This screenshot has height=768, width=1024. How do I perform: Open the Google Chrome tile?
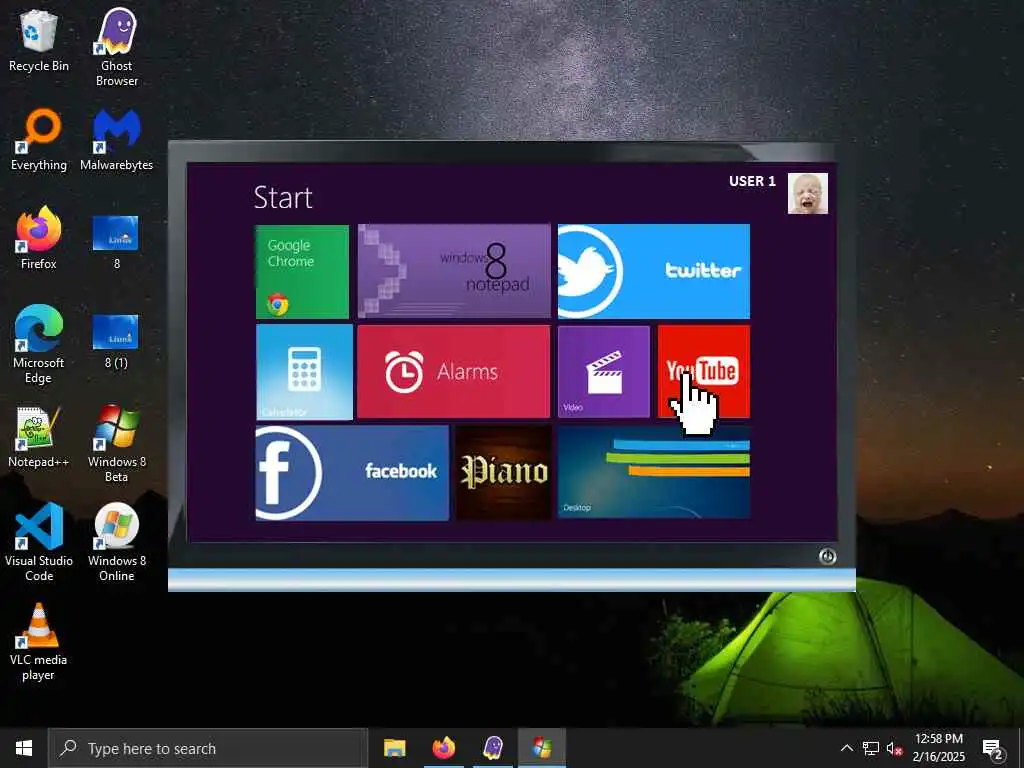coord(302,272)
